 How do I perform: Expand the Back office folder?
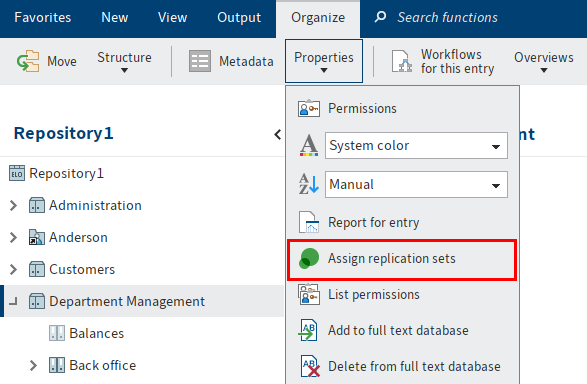(33, 365)
